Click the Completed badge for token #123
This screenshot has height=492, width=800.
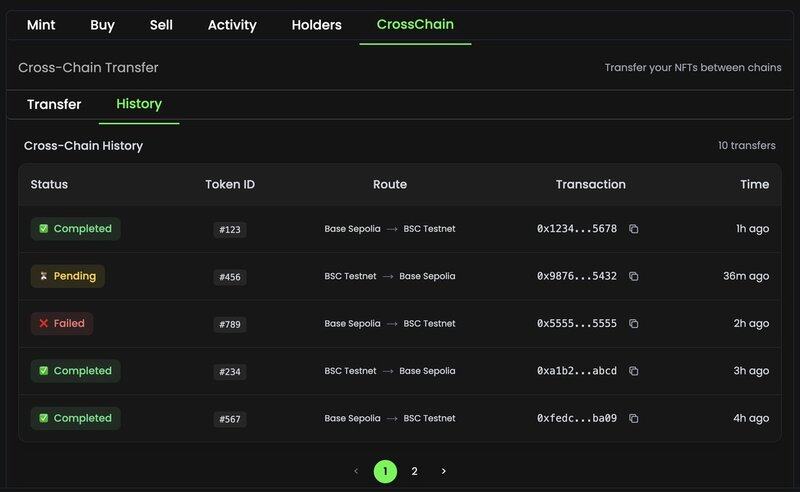pos(76,229)
